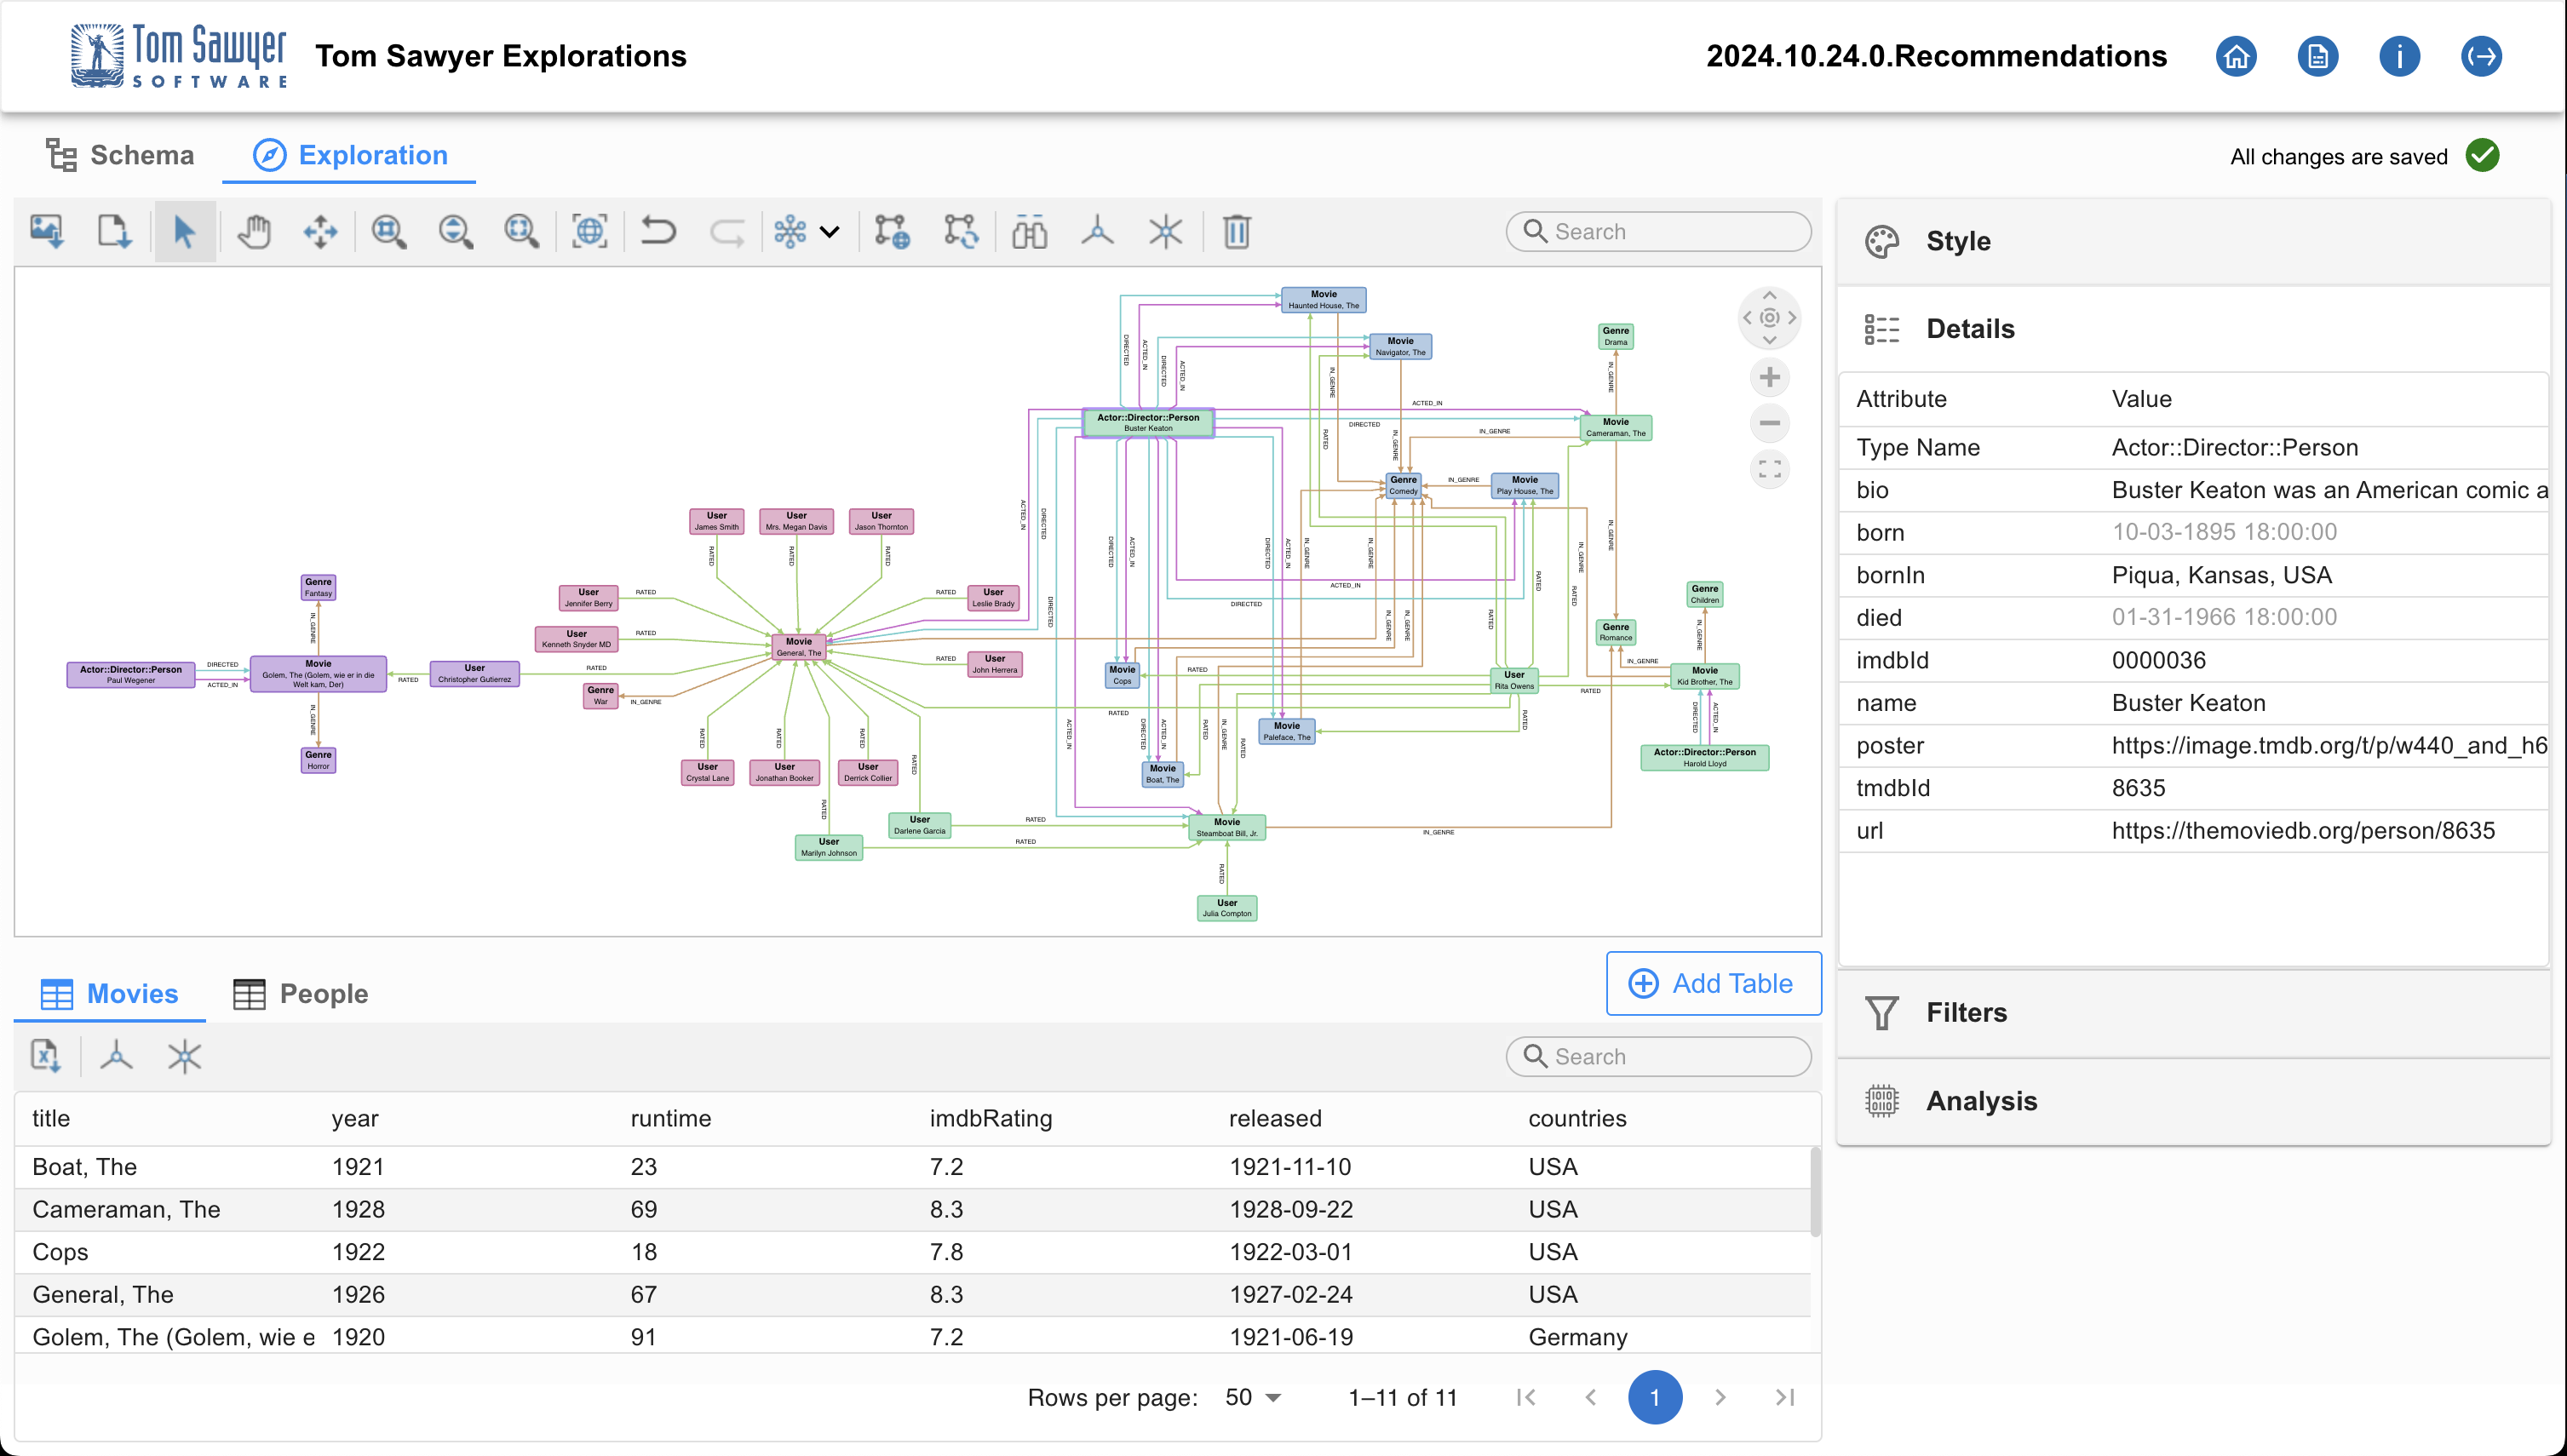Screen dimensions: 2567x1456
Task: Click the Add Table button
Action: point(1713,983)
